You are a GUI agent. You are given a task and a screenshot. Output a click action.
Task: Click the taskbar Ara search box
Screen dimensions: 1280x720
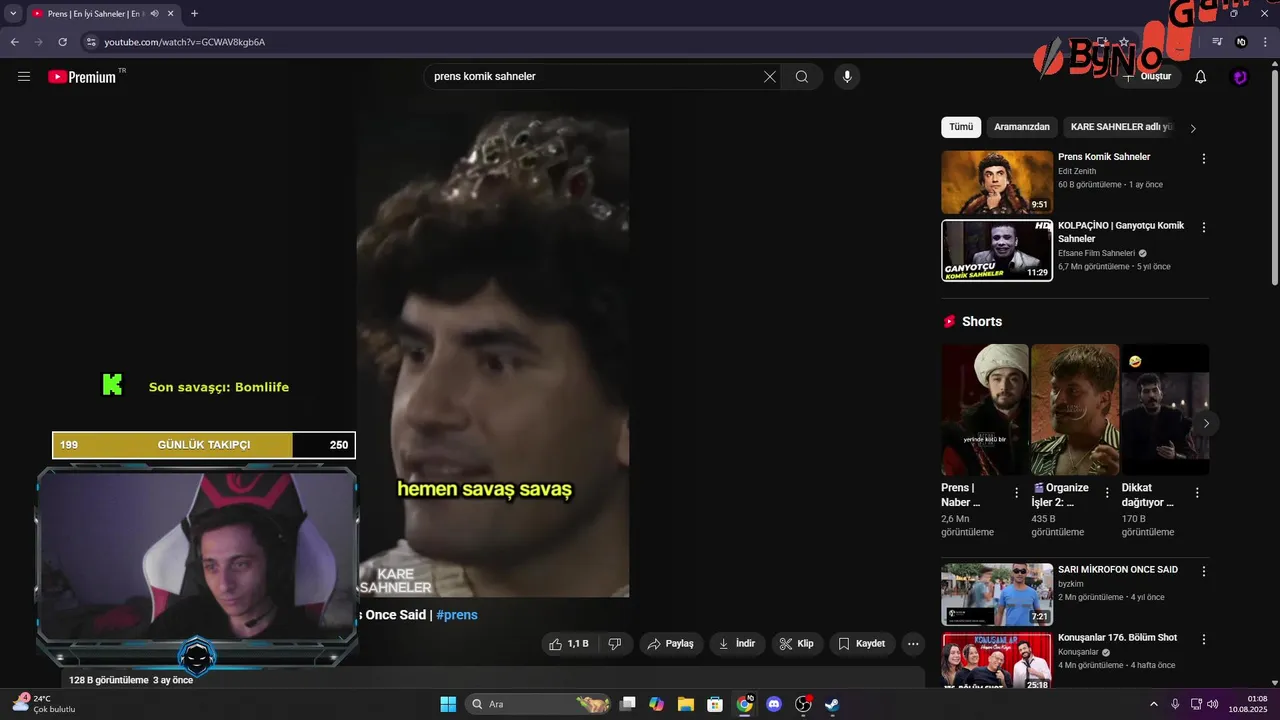pos(538,704)
